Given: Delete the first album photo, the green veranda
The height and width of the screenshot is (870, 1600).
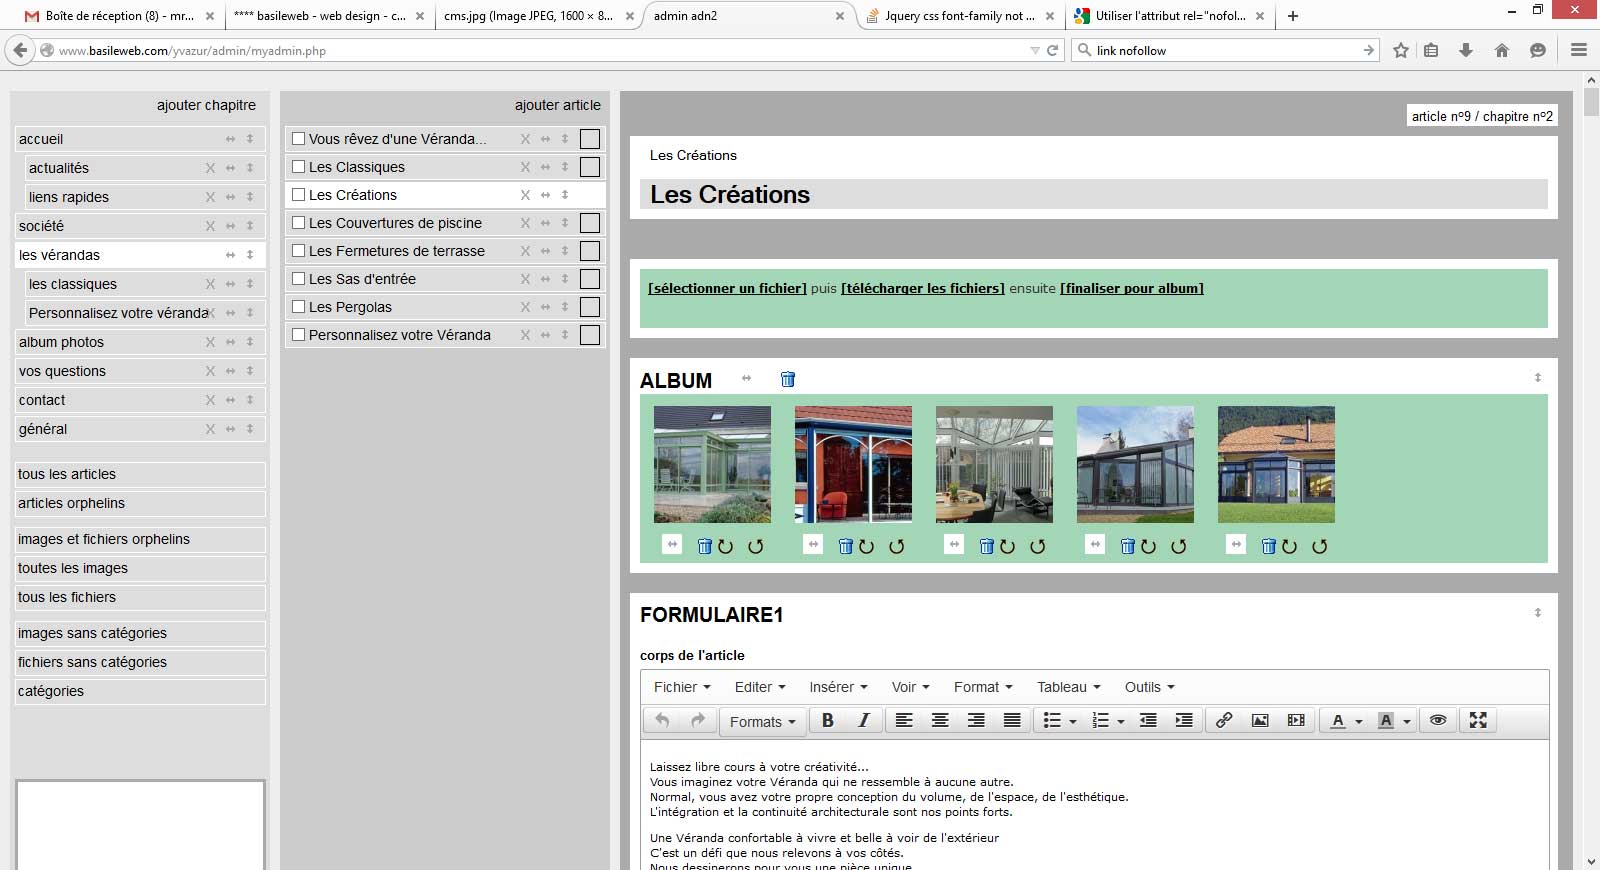Looking at the screenshot, I should [704, 546].
